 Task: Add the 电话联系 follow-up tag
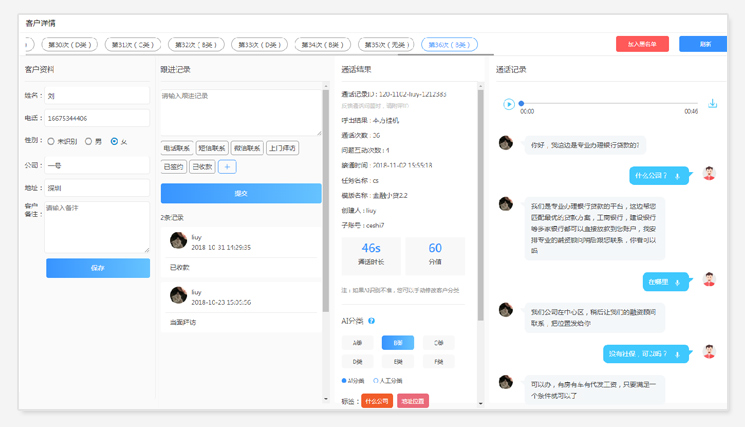177,148
